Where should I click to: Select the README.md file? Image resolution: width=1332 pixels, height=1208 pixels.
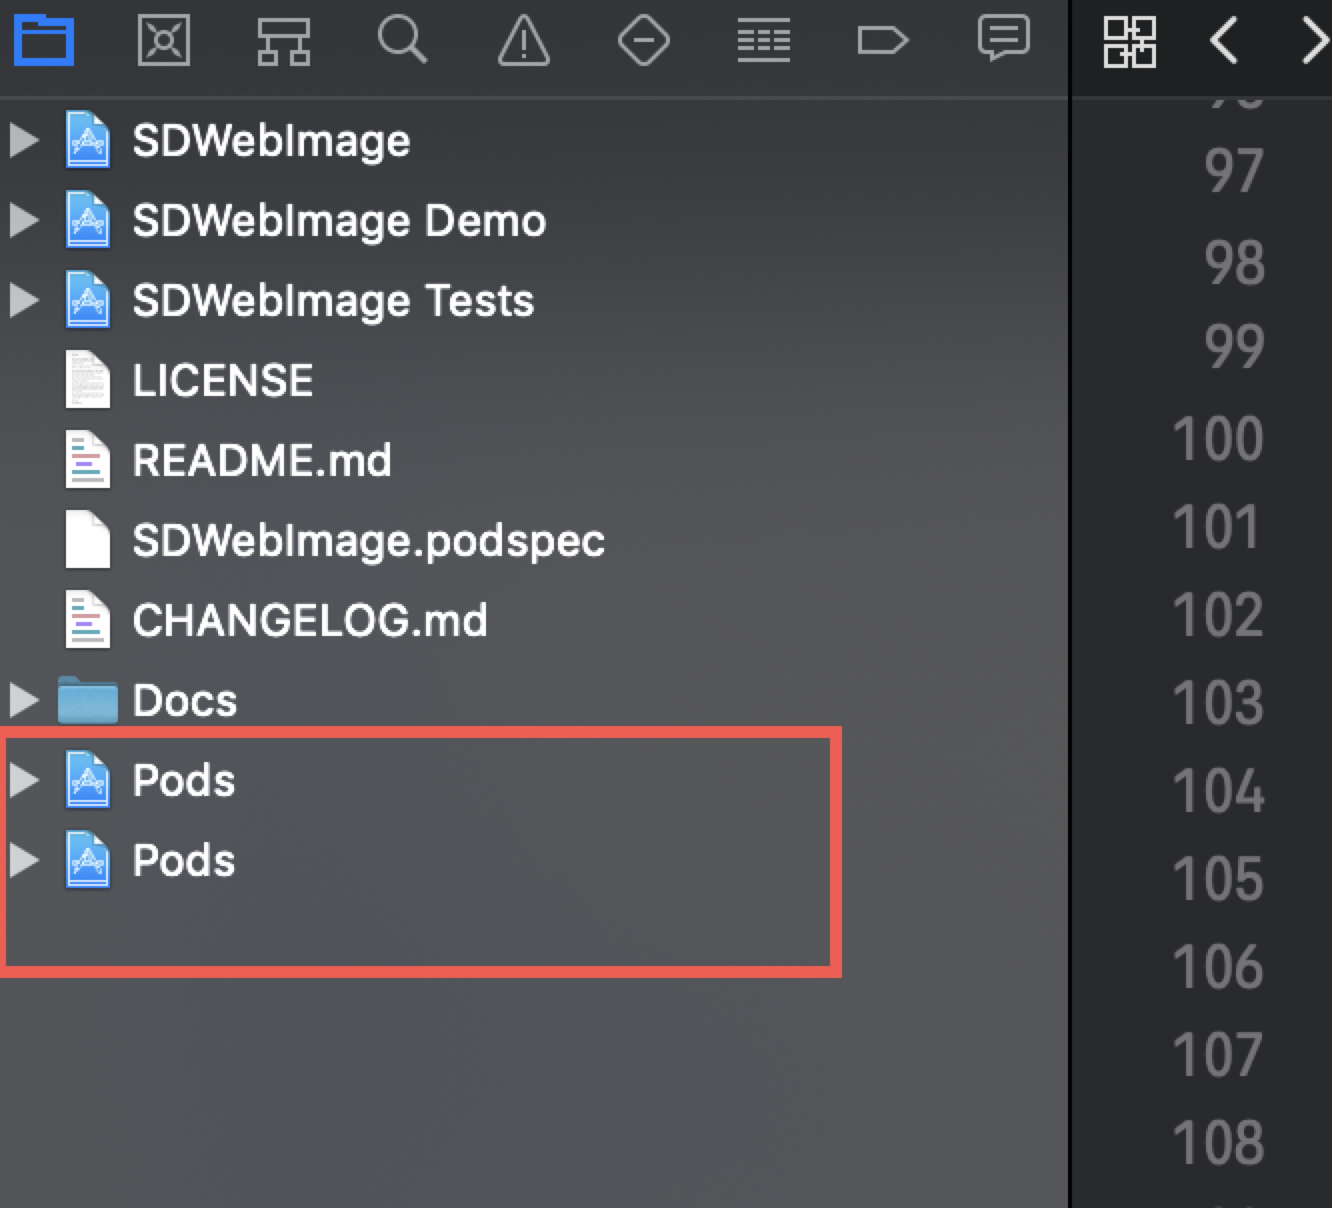tap(262, 460)
